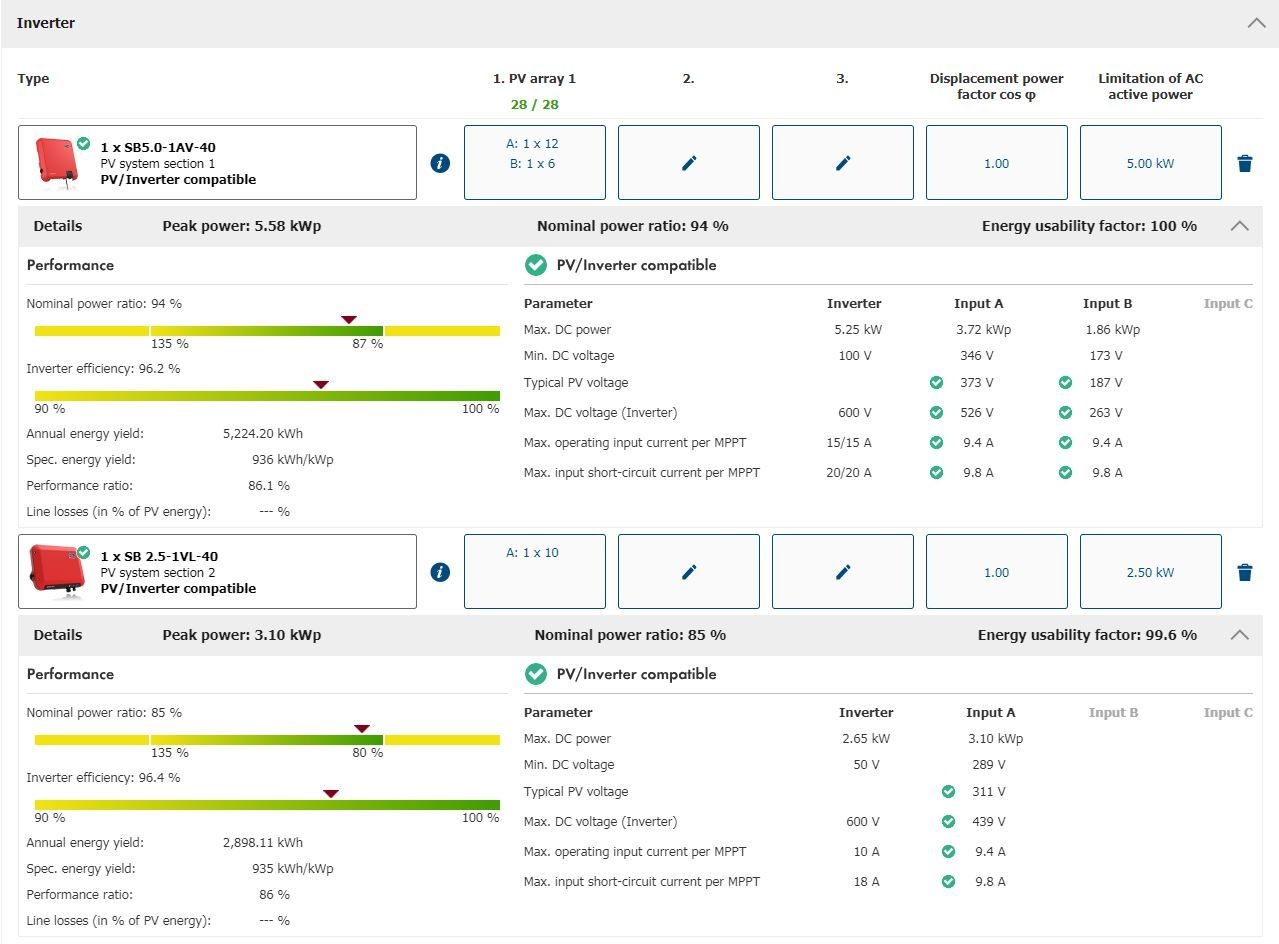Select the SB 2.5-1VL-40 inverter card
Image resolution: width=1279 pixels, height=944 pixels.
click(217, 572)
